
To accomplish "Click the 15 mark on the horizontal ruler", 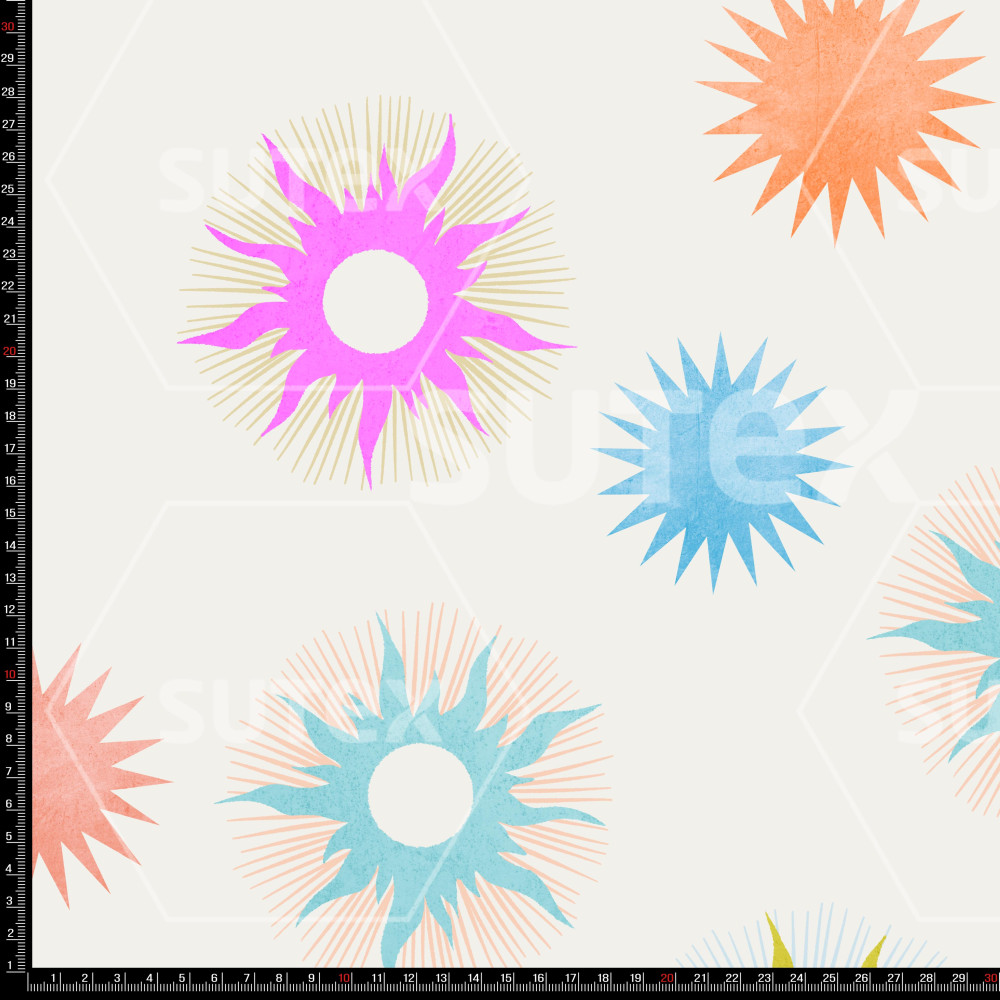I will pyautogui.click(x=506, y=978).
